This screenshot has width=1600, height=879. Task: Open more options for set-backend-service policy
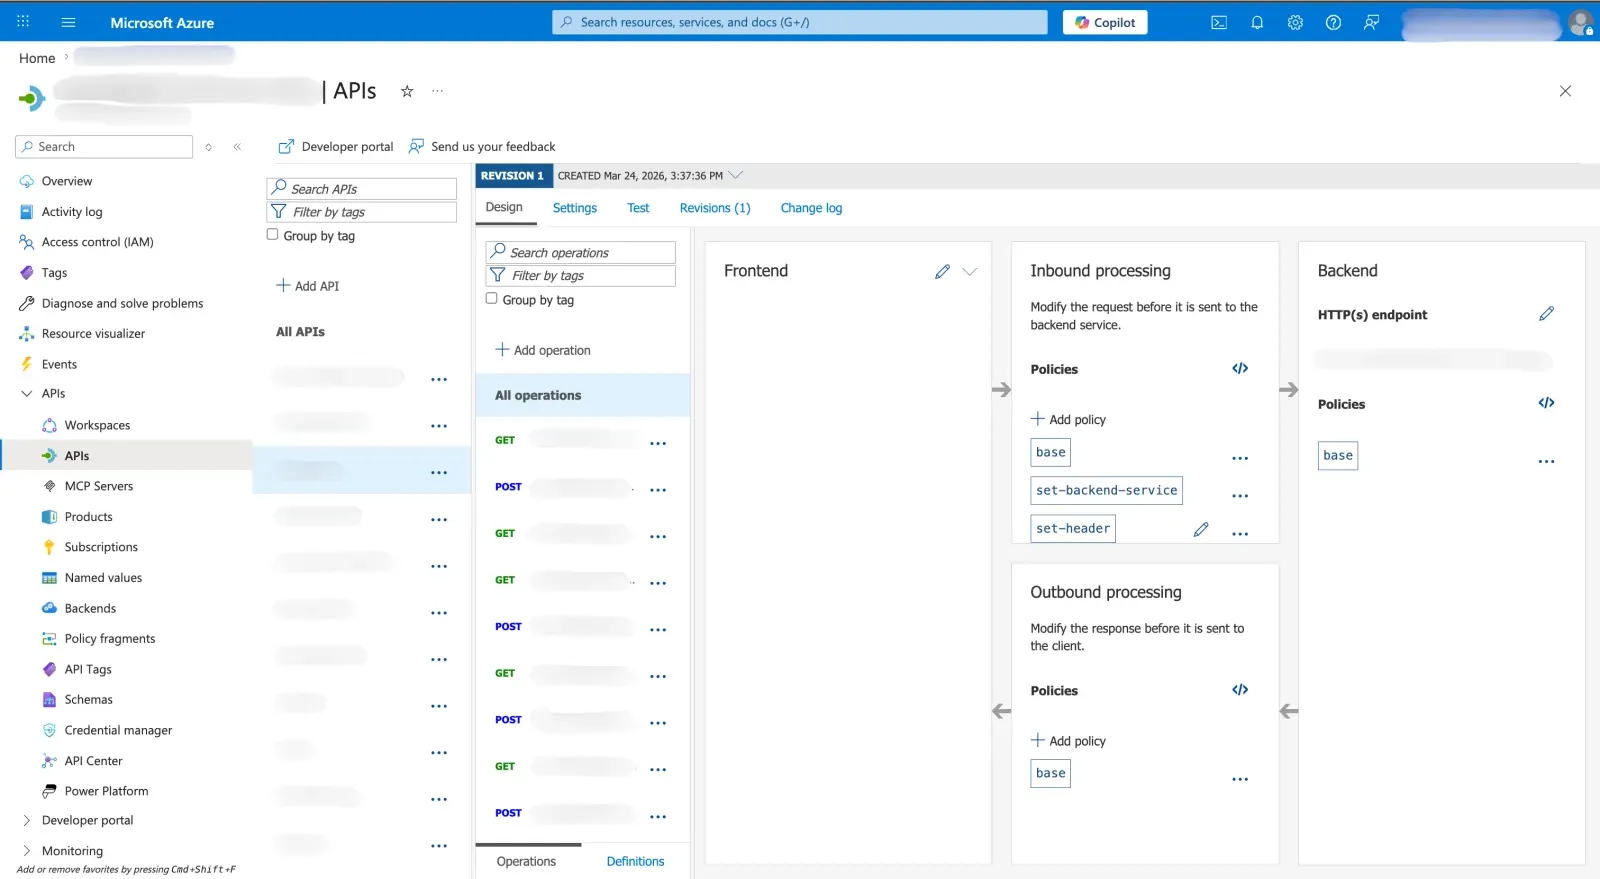point(1240,496)
